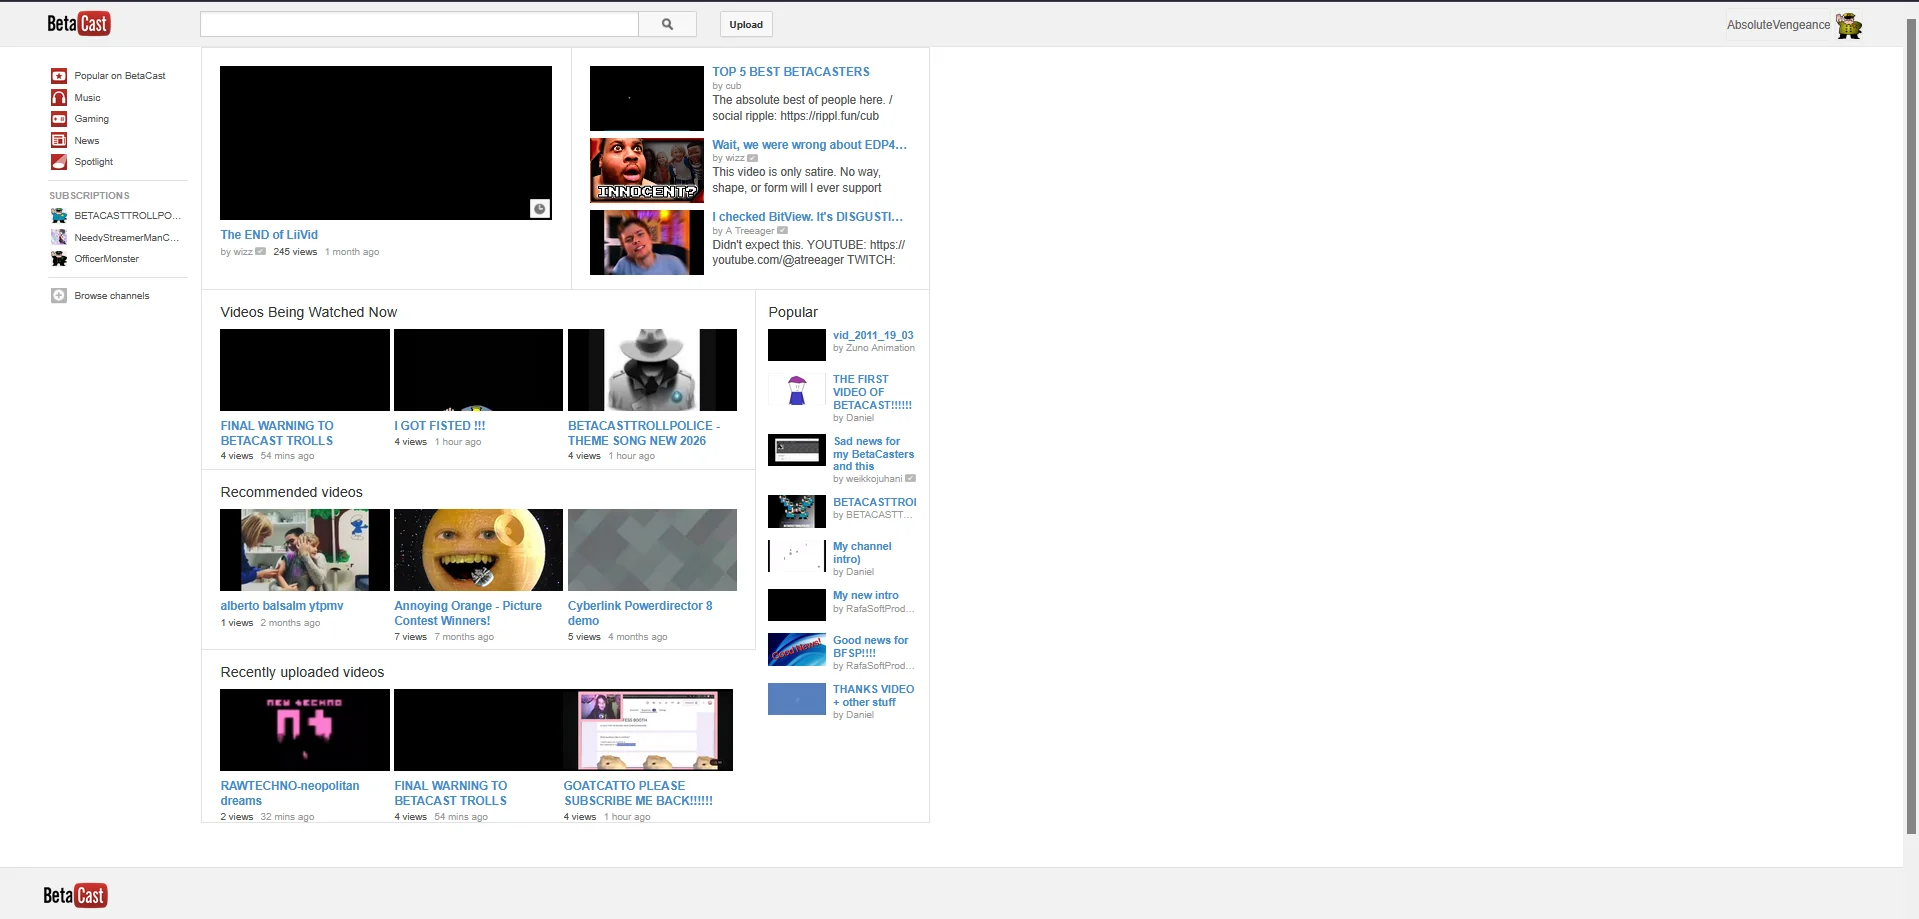Screen dimensions: 1919x919
Task: Open GOATCATTO PLEASE SUBSCRIBE ME BACK title
Action: click(638, 793)
